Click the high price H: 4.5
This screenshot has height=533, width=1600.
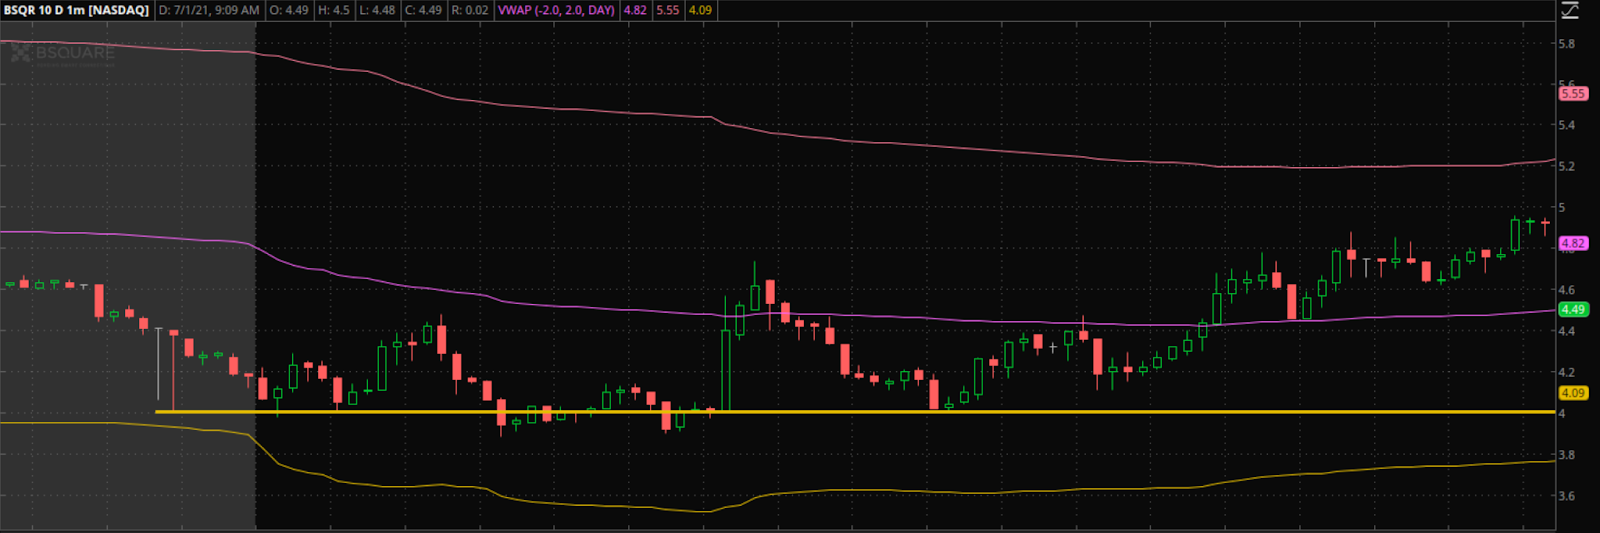click(x=334, y=10)
